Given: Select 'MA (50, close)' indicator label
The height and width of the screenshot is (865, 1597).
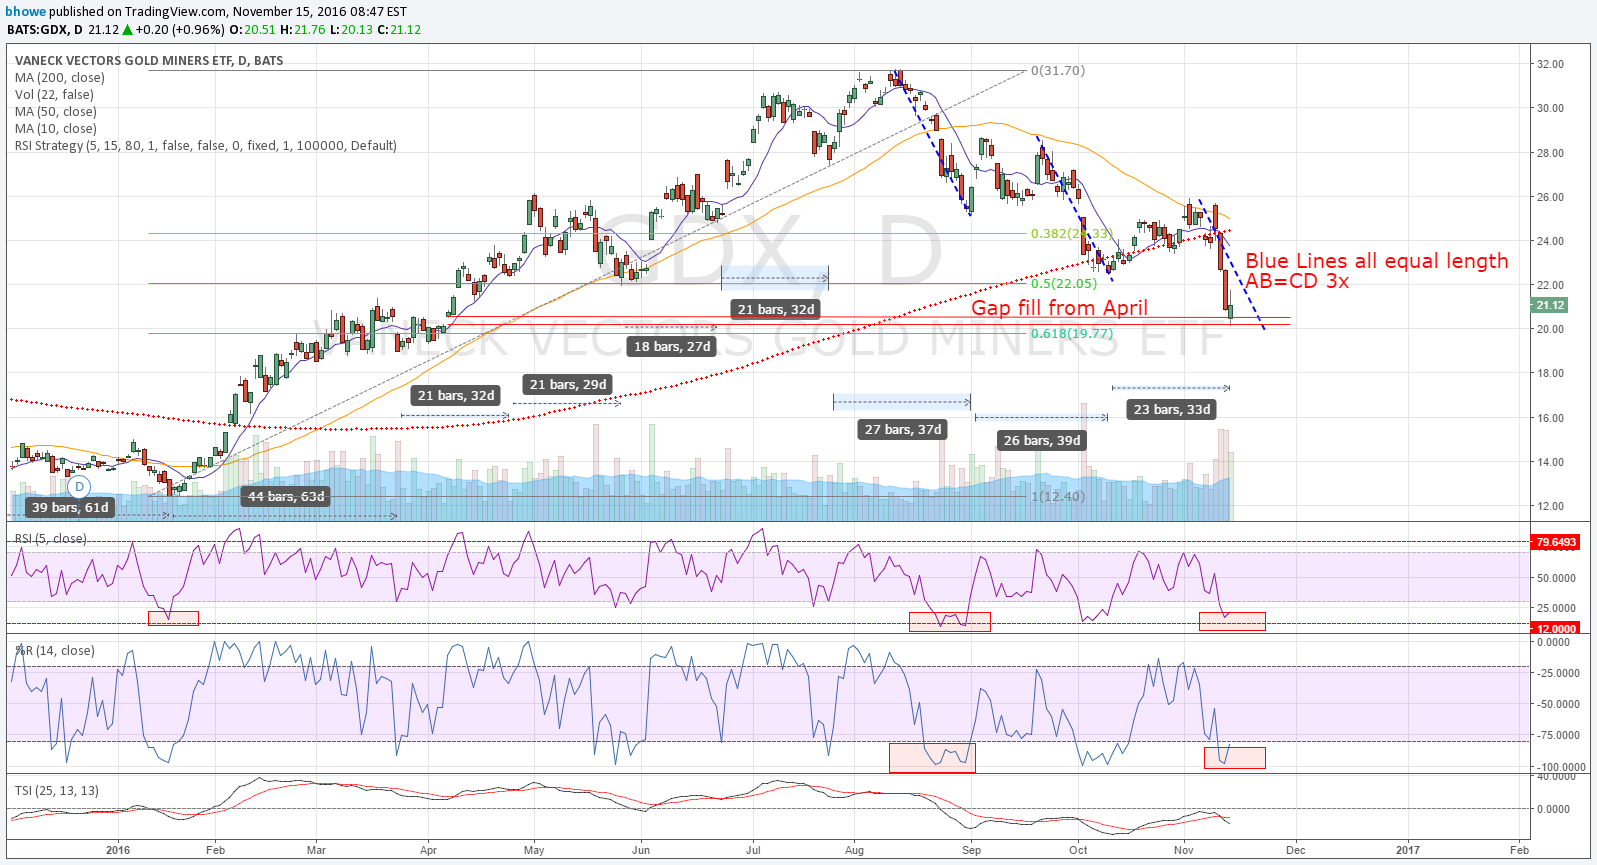Looking at the screenshot, I should coord(56,112).
